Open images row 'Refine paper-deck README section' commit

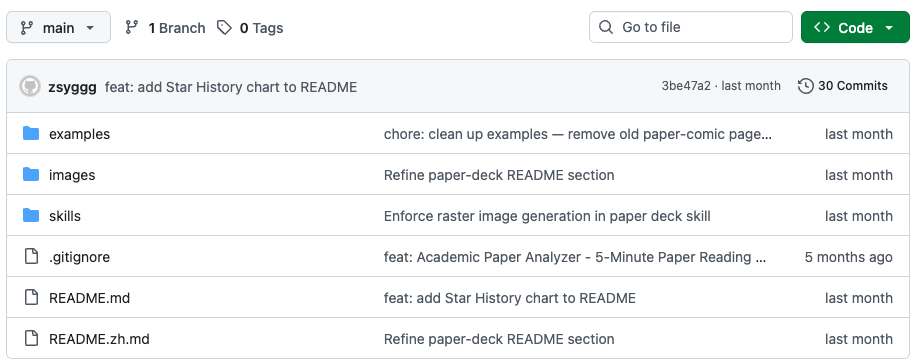coord(499,175)
